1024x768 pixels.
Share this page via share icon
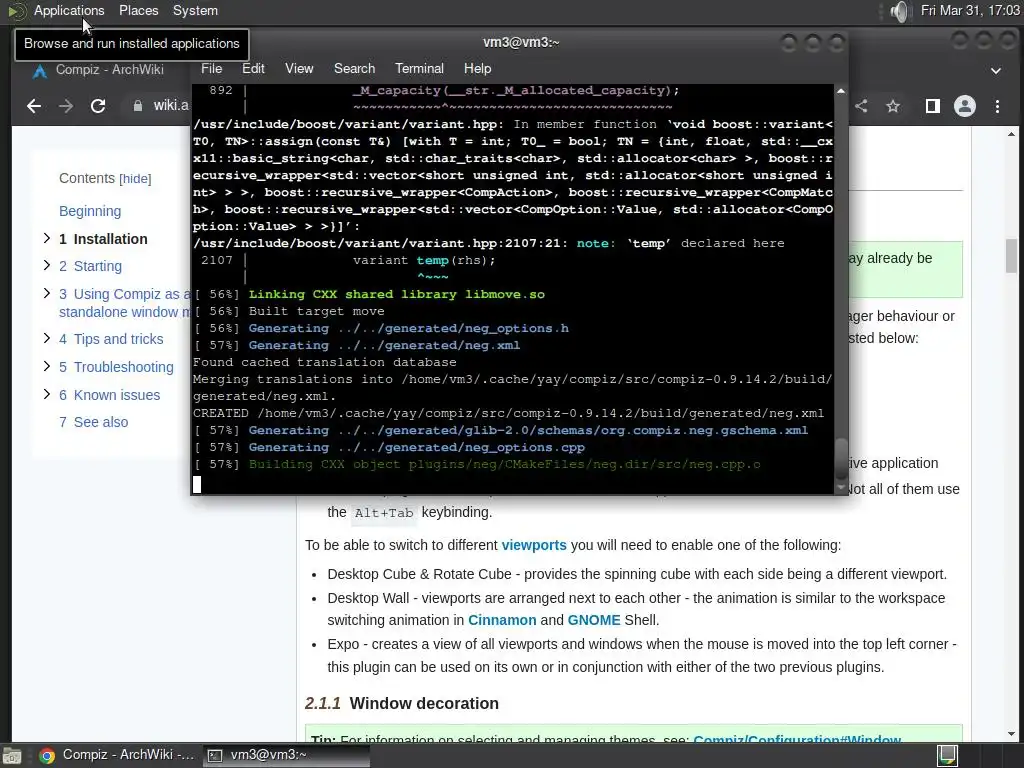pyautogui.click(x=861, y=106)
